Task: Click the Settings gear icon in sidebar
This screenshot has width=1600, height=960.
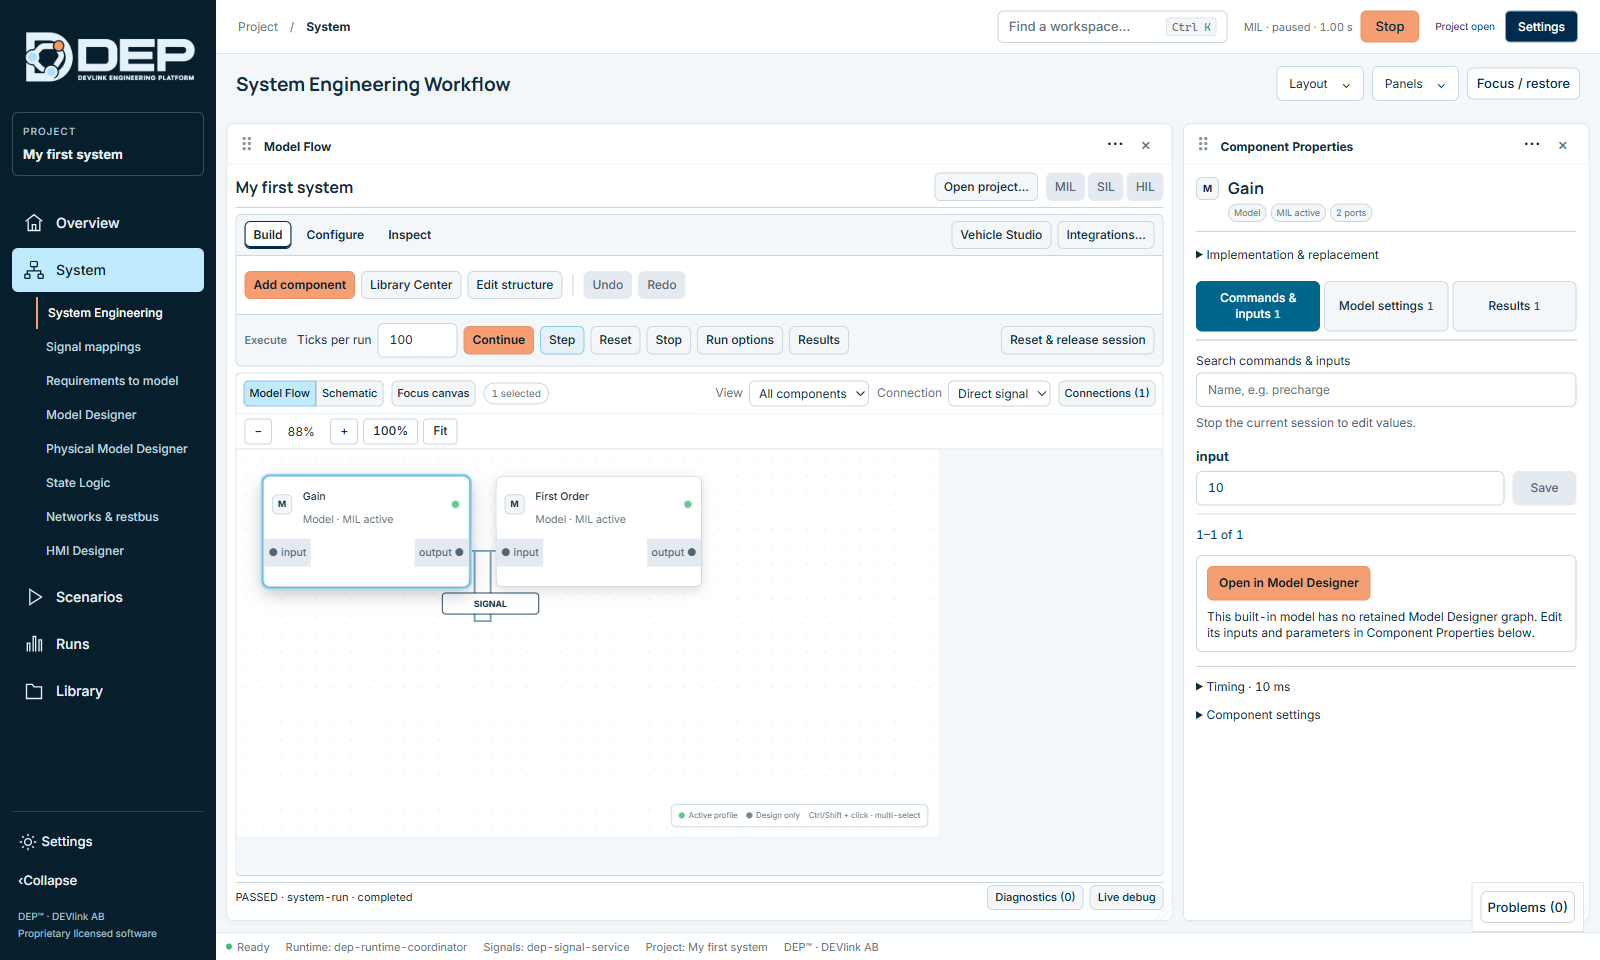Action: (28, 842)
